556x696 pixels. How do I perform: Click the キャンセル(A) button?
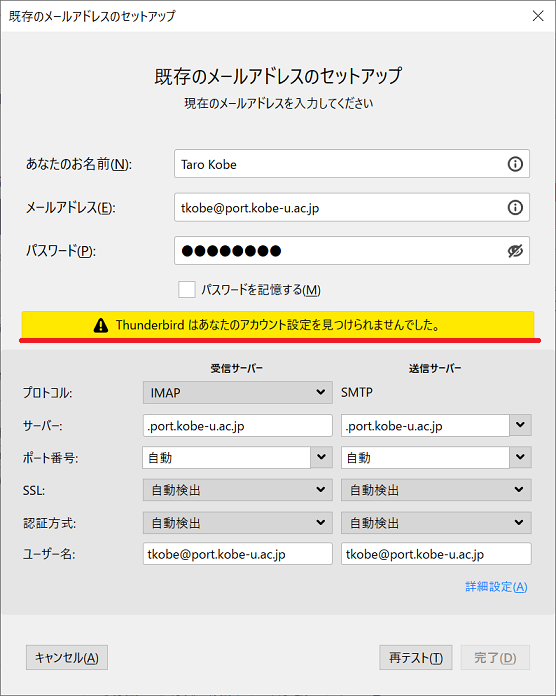(x=67, y=657)
